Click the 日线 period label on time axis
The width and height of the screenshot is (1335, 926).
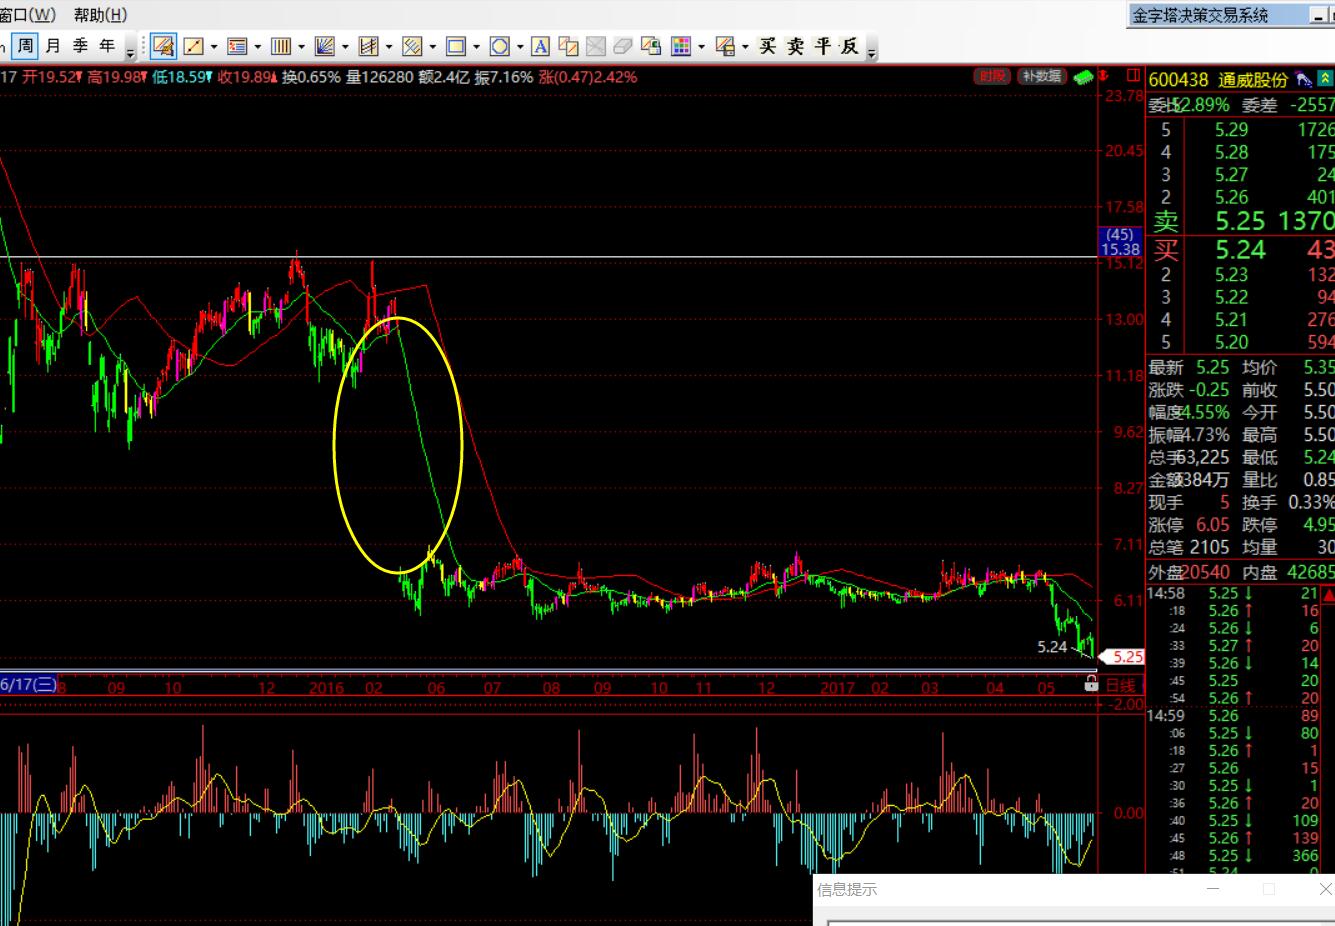pyautogui.click(x=1121, y=685)
